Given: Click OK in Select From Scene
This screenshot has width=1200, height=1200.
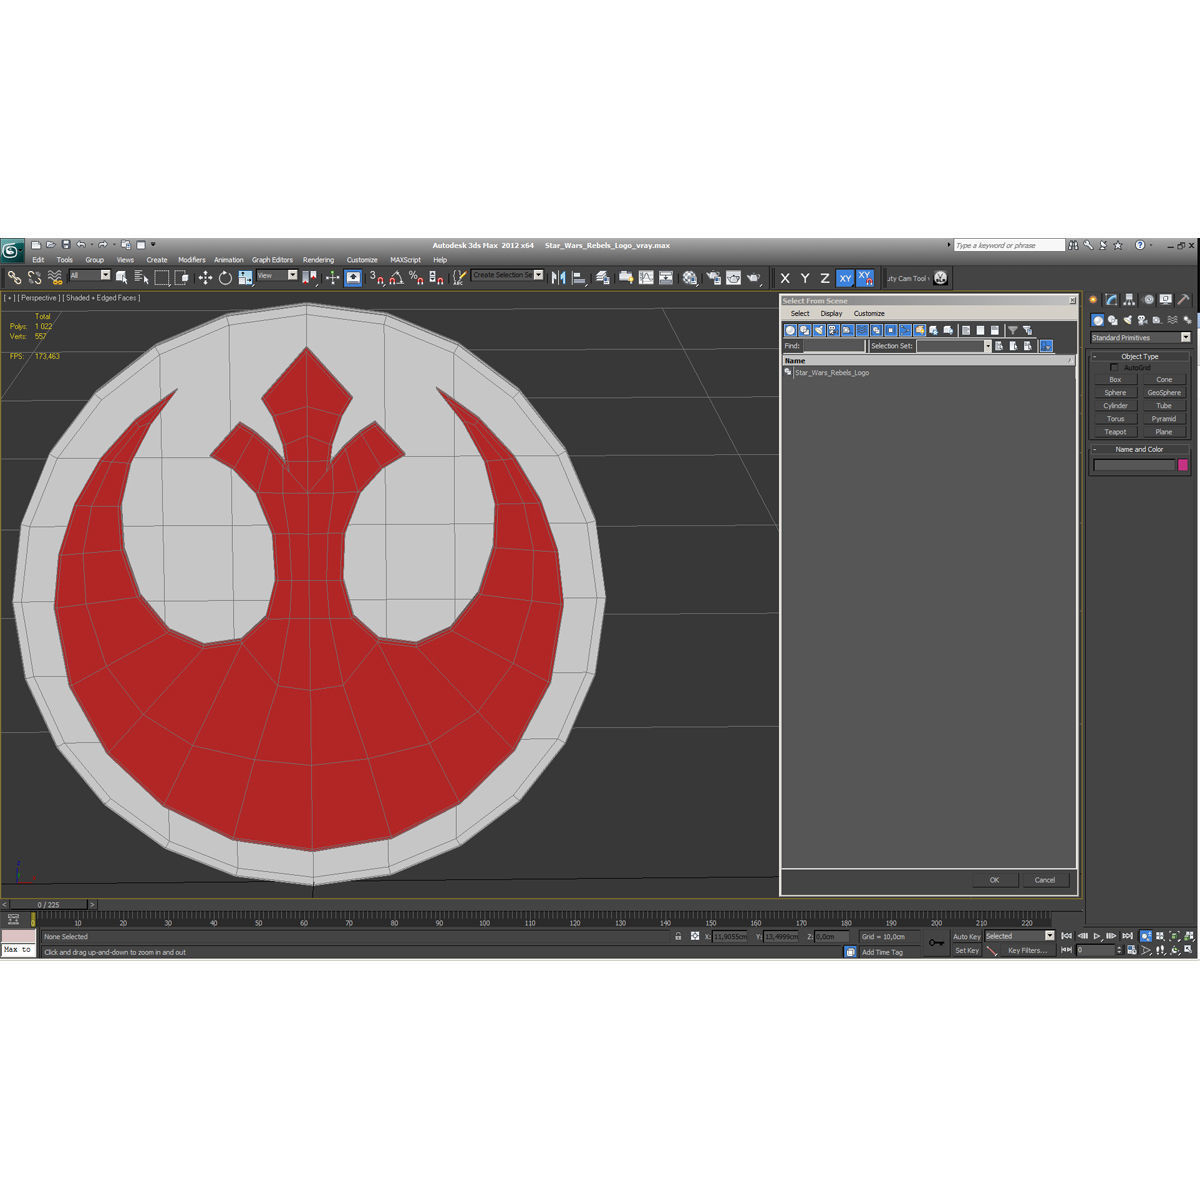Looking at the screenshot, I should [994, 880].
